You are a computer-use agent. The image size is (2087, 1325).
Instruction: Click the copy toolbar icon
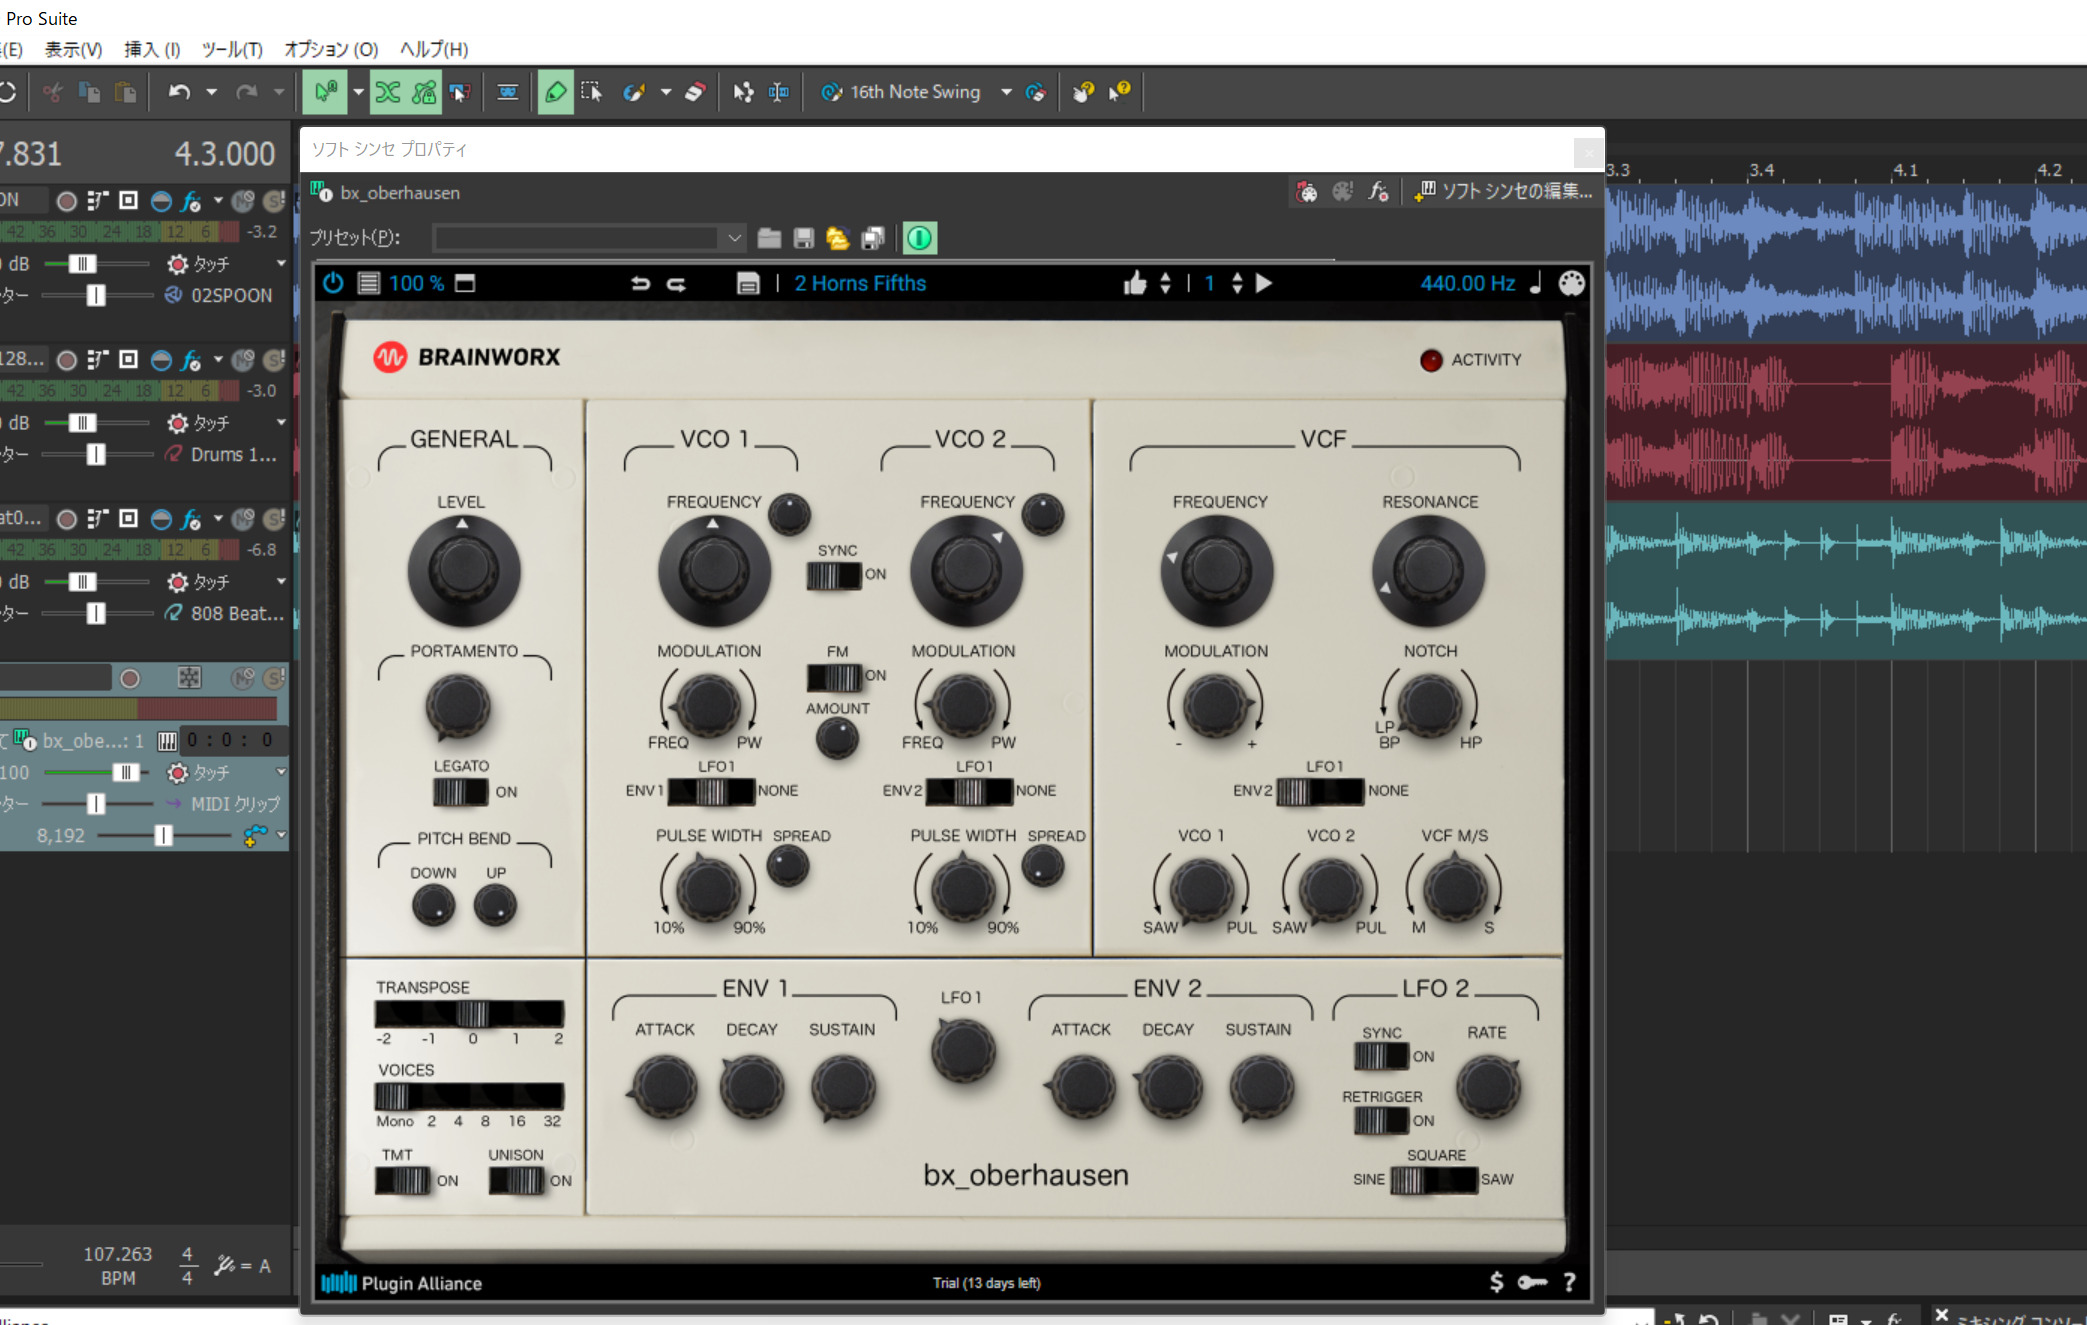[x=89, y=92]
